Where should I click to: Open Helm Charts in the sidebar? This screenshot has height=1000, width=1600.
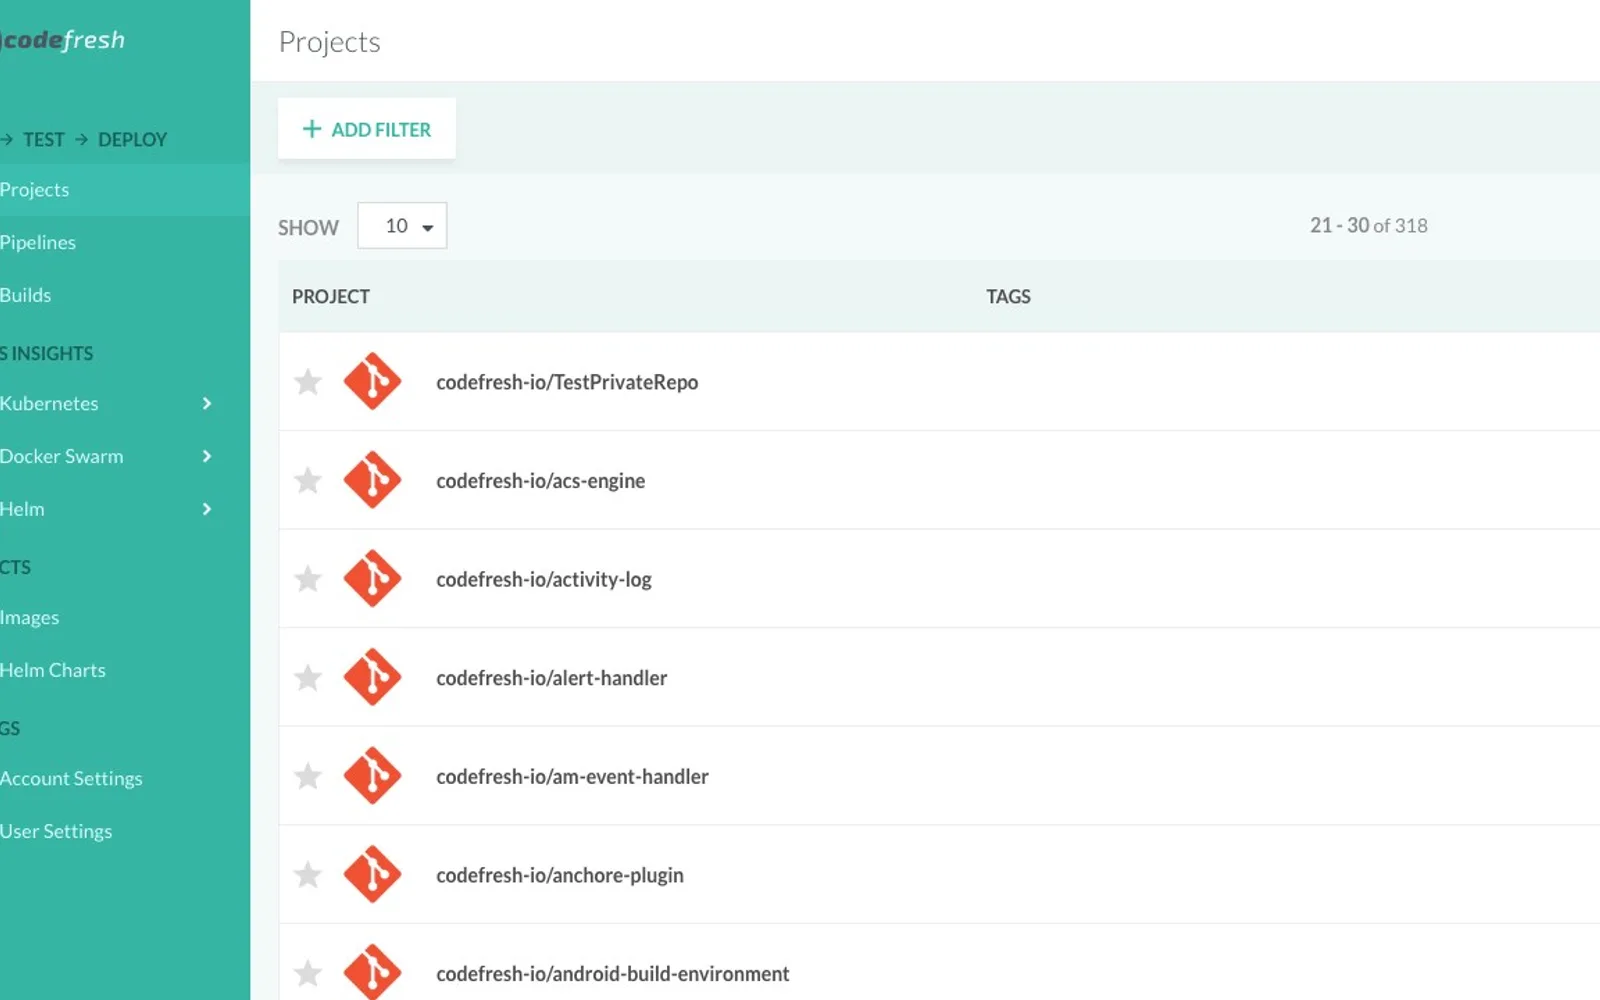53,670
